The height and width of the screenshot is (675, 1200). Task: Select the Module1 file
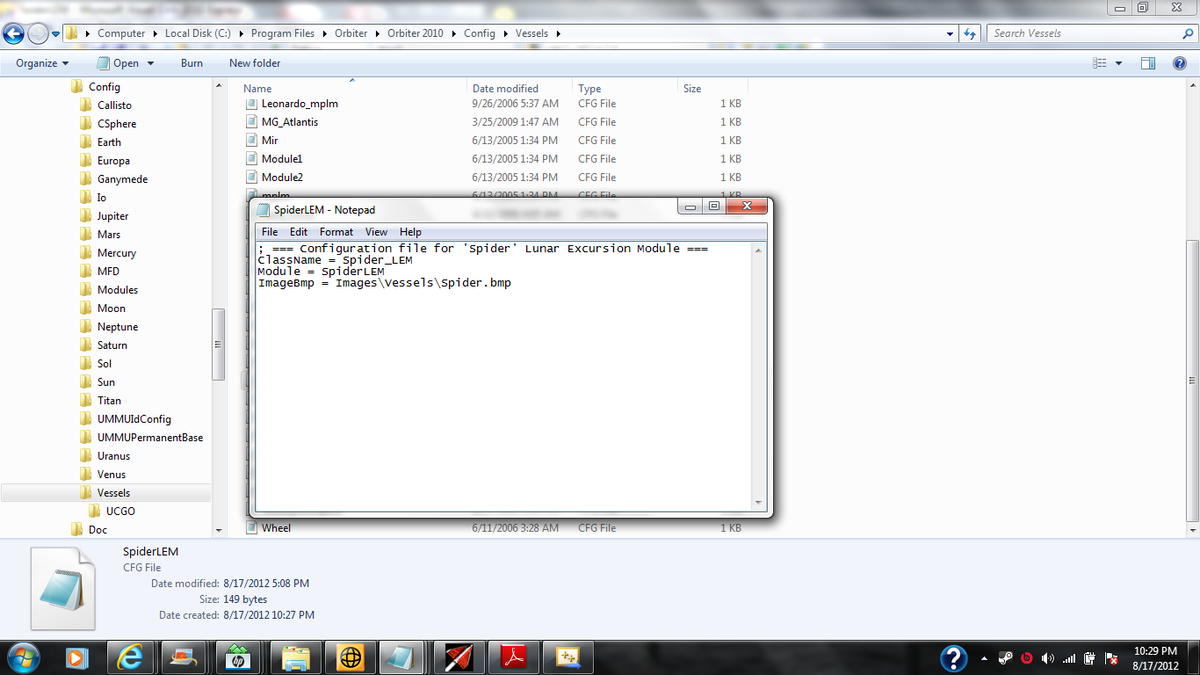click(x=282, y=159)
